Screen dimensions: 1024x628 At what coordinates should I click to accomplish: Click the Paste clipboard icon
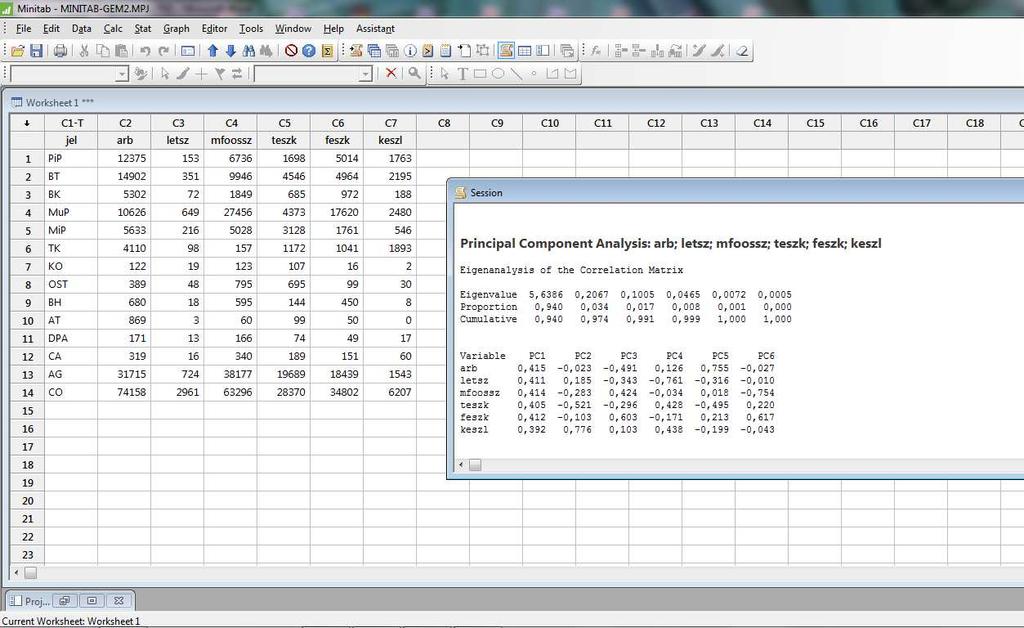click(121, 51)
